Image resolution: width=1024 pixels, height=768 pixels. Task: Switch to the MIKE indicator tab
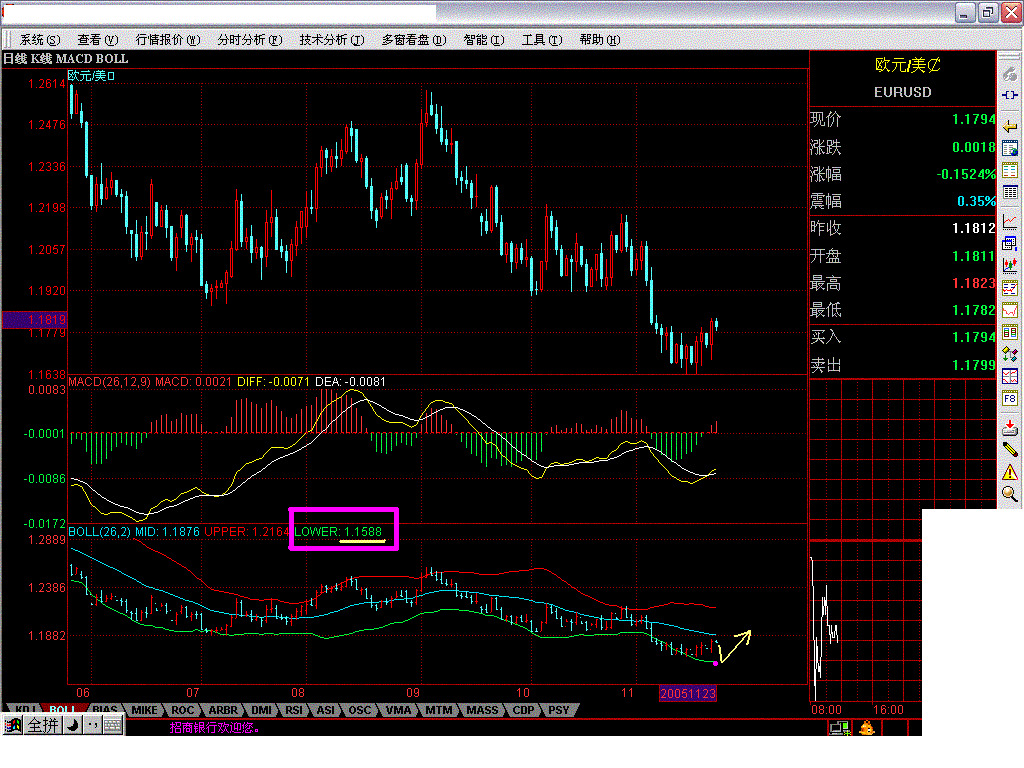[x=144, y=710]
